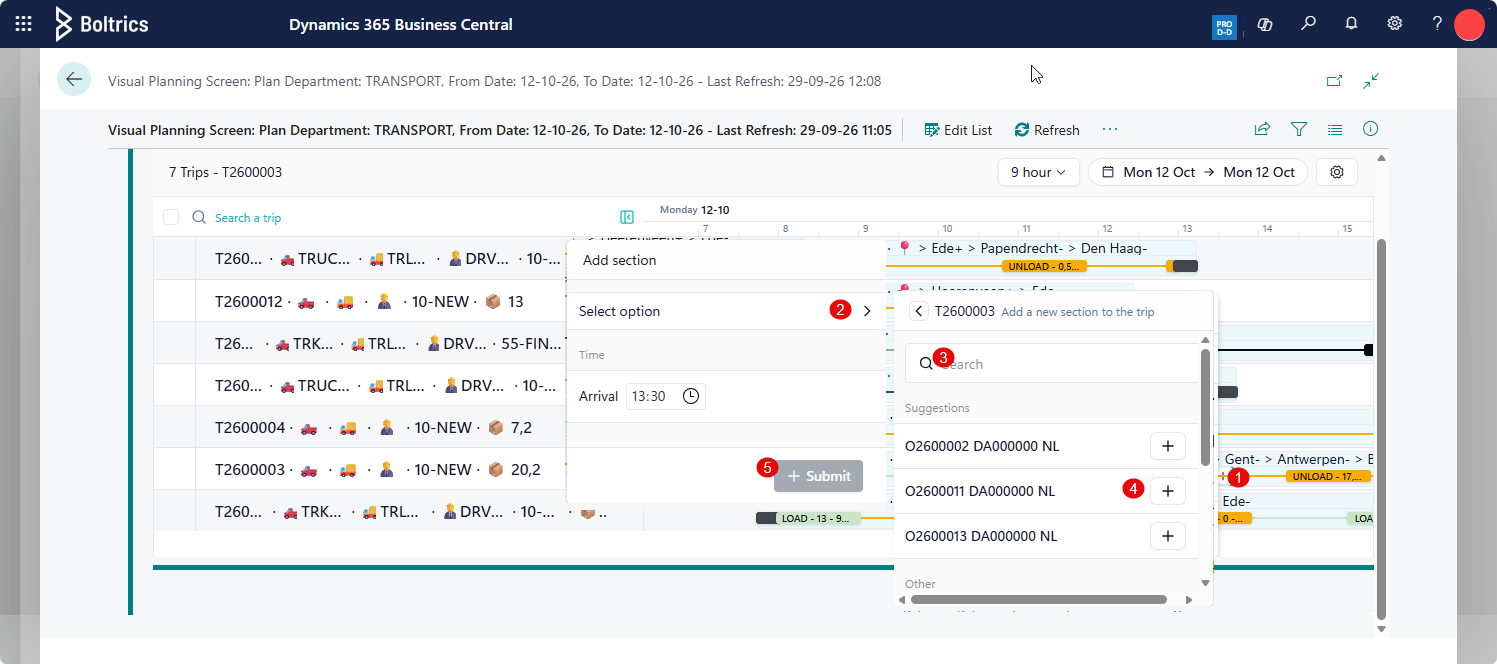Click the Monday 12-10 timeline header
The width and height of the screenshot is (1497, 664).
tap(694, 210)
